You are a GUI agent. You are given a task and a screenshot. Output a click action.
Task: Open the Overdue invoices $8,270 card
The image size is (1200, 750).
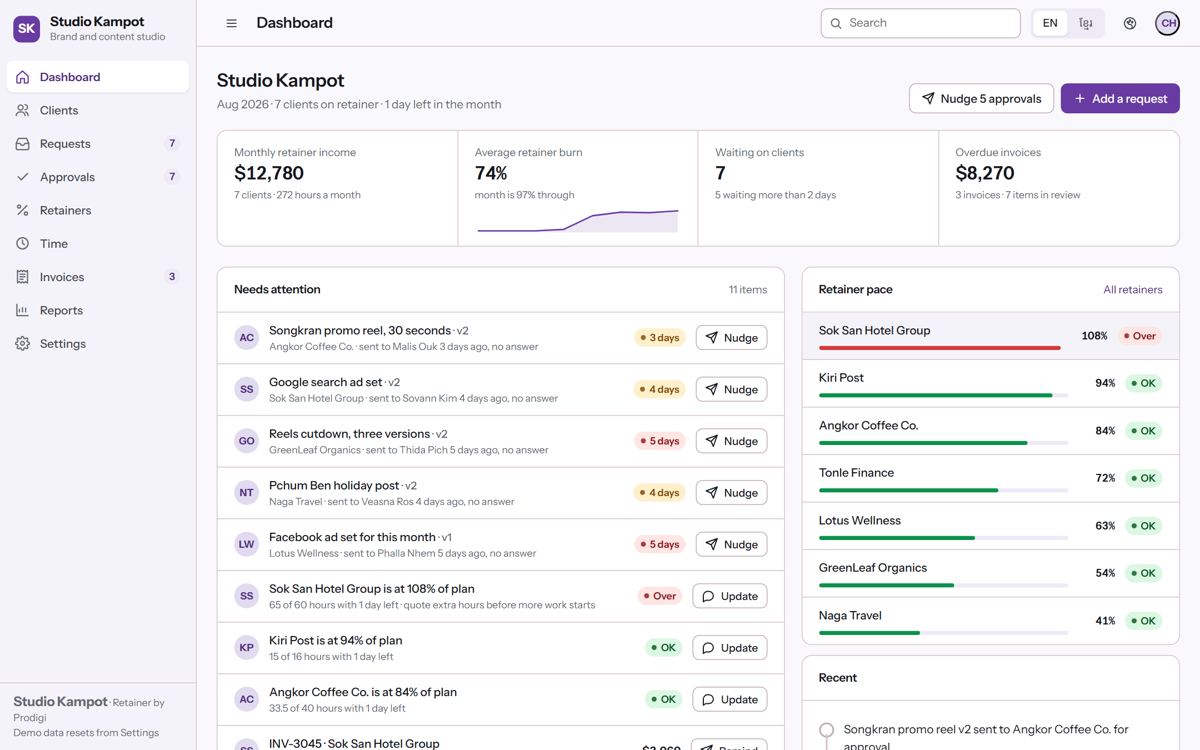[x=1059, y=188]
